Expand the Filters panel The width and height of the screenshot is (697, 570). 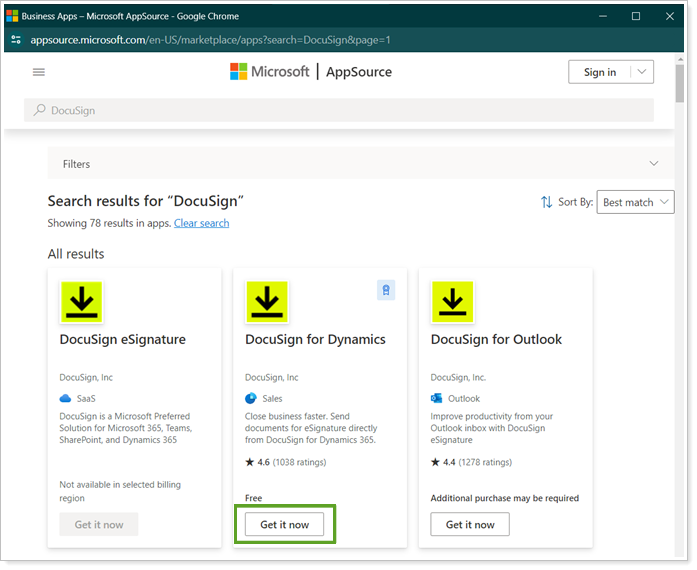[x=653, y=164]
